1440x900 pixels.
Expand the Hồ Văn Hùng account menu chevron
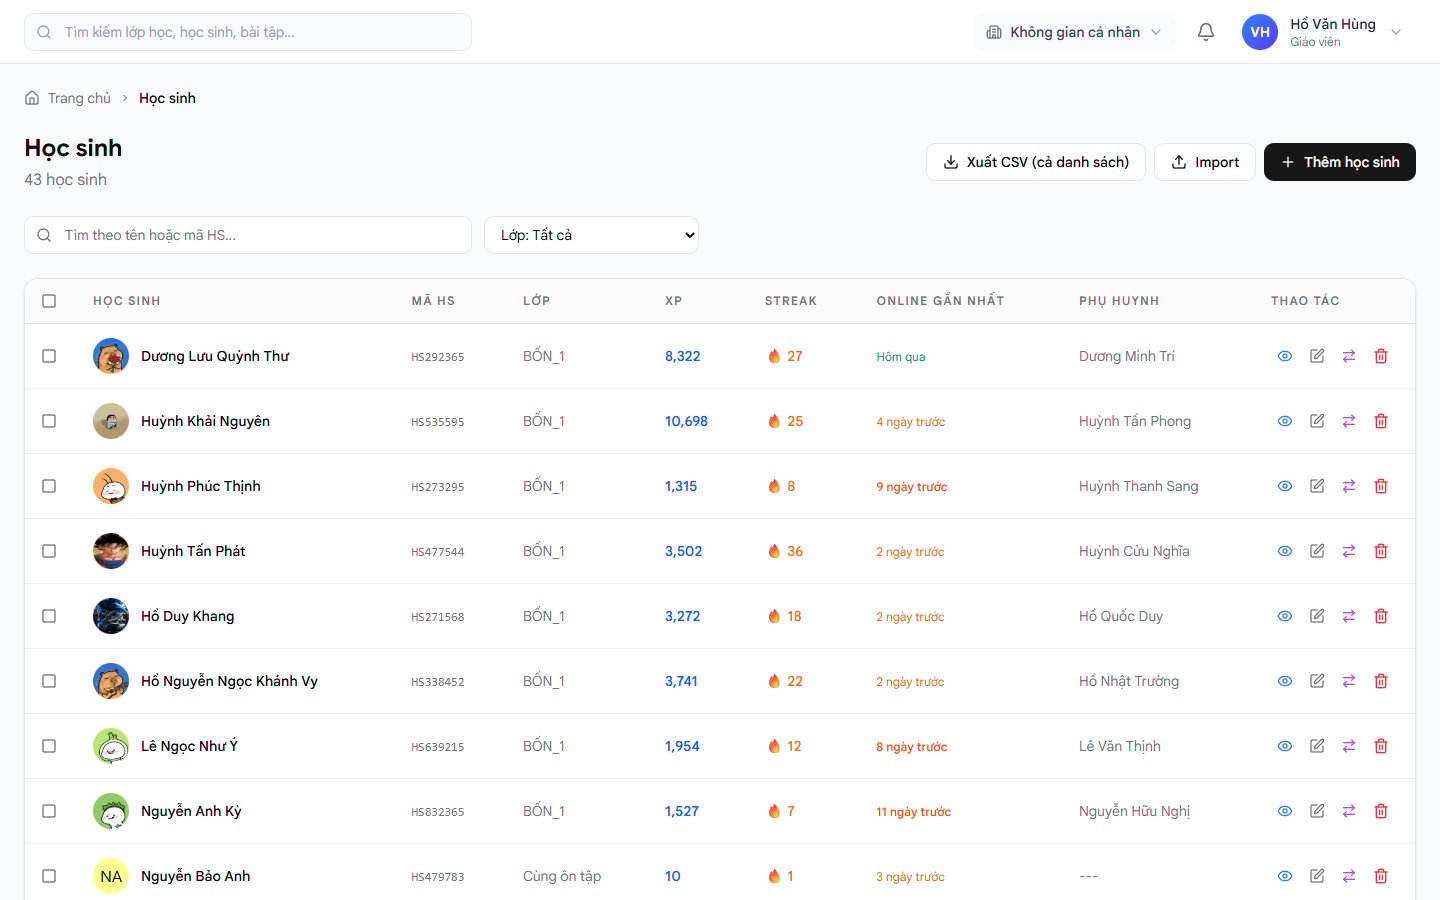coord(1396,32)
